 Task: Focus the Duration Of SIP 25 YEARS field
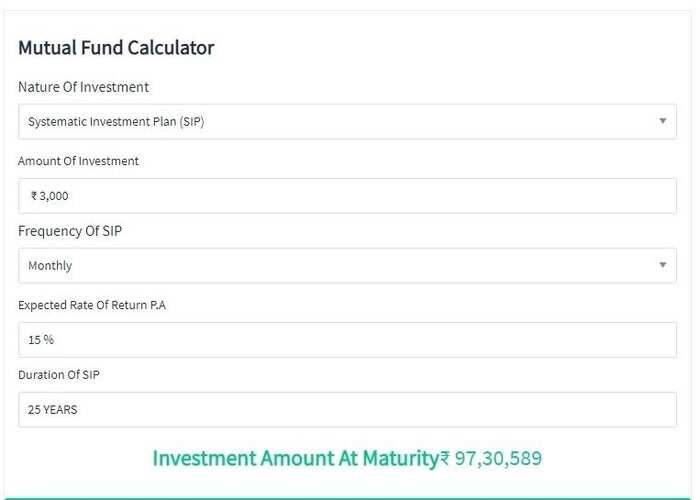pyautogui.click(x=347, y=409)
